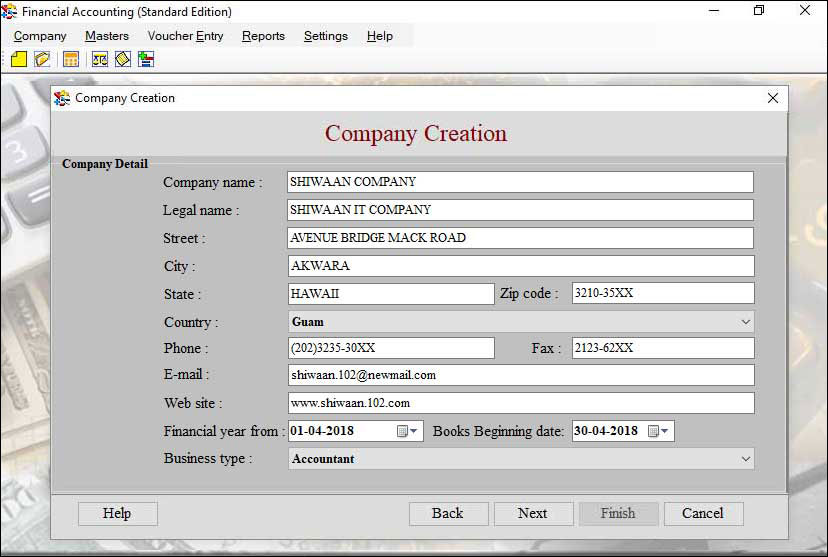Expand the Country dropdown showing Guam
828x557 pixels.
coord(746,322)
